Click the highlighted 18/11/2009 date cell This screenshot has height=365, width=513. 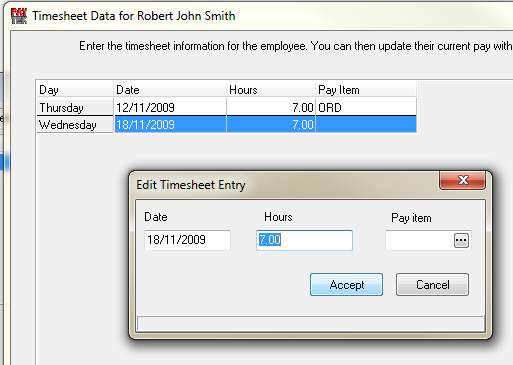pos(170,125)
